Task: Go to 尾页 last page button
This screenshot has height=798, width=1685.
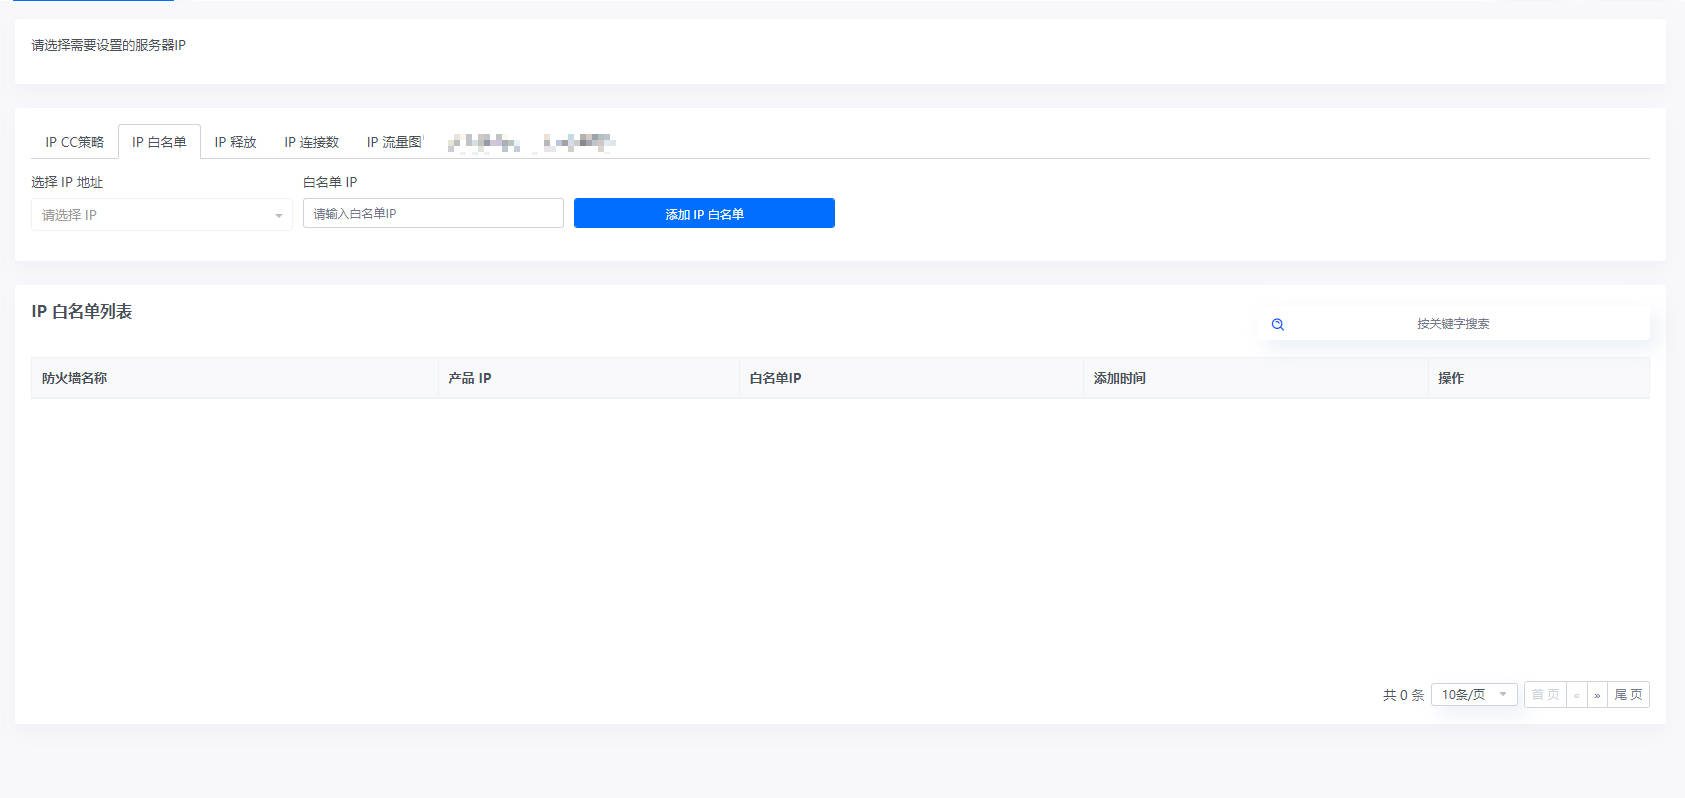Action: pos(1628,695)
